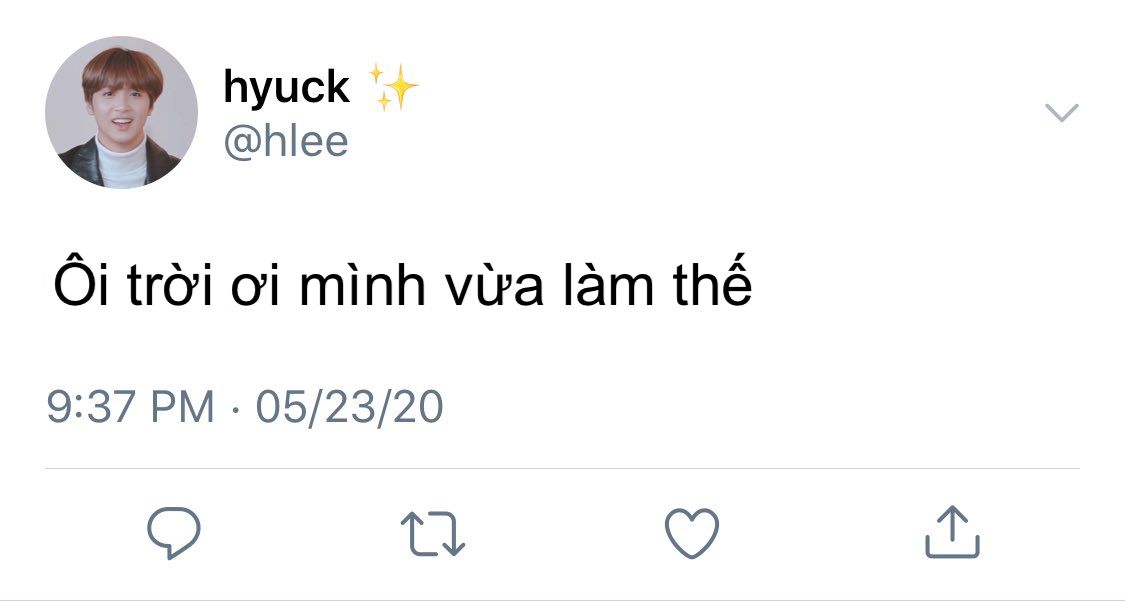Open the tweet options chevron menu
1125x601 pixels.
[1061, 112]
